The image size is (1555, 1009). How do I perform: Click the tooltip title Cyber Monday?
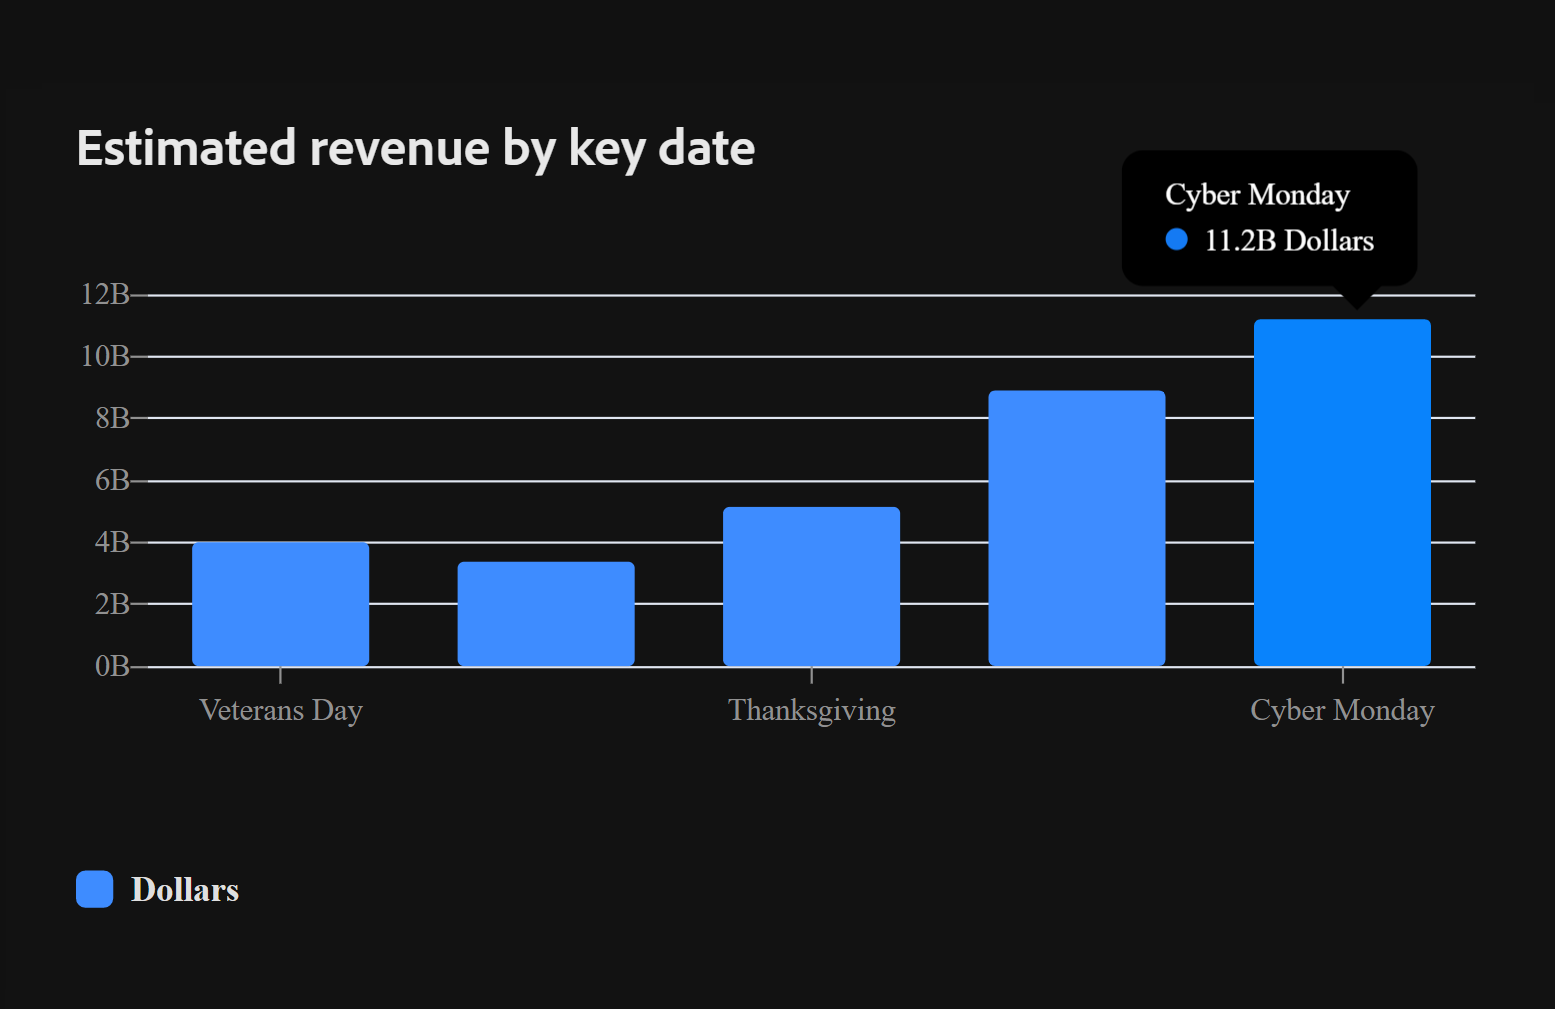[1257, 195]
